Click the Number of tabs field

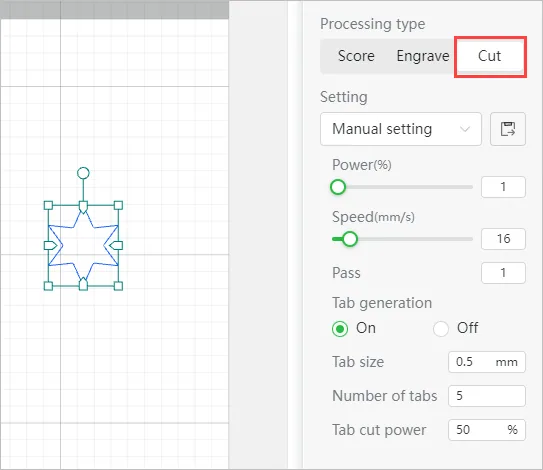coord(487,396)
